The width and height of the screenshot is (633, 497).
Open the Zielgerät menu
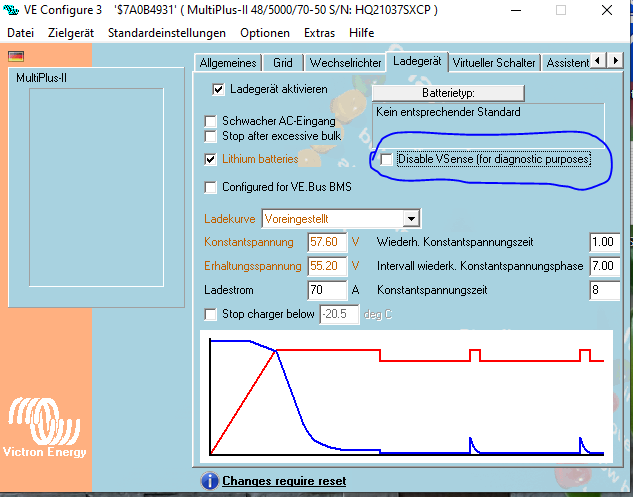[71, 33]
